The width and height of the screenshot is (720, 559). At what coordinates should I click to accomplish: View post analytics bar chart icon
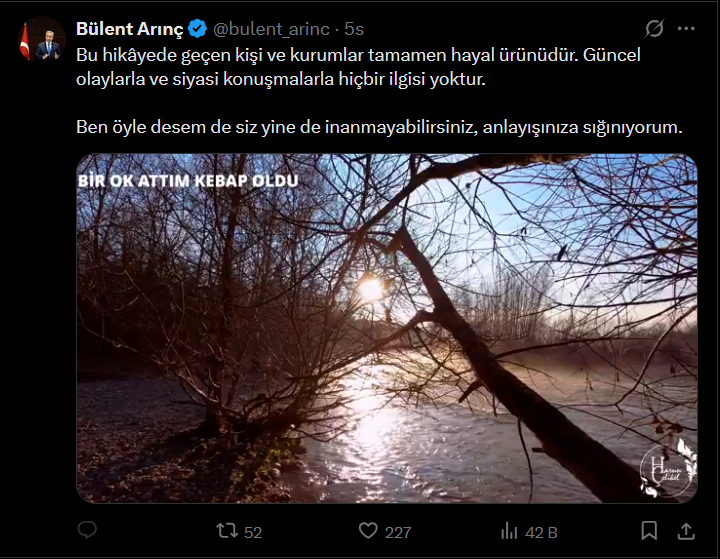(x=509, y=531)
